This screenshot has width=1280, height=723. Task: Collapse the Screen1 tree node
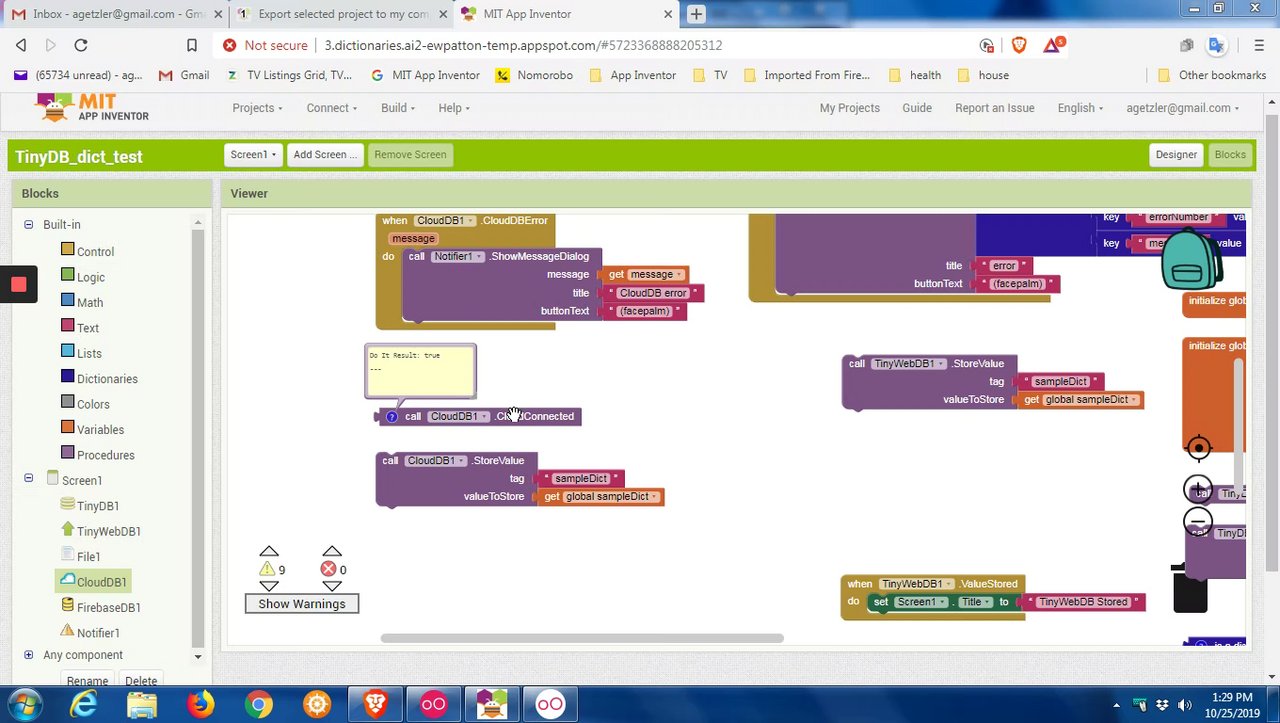(28, 479)
